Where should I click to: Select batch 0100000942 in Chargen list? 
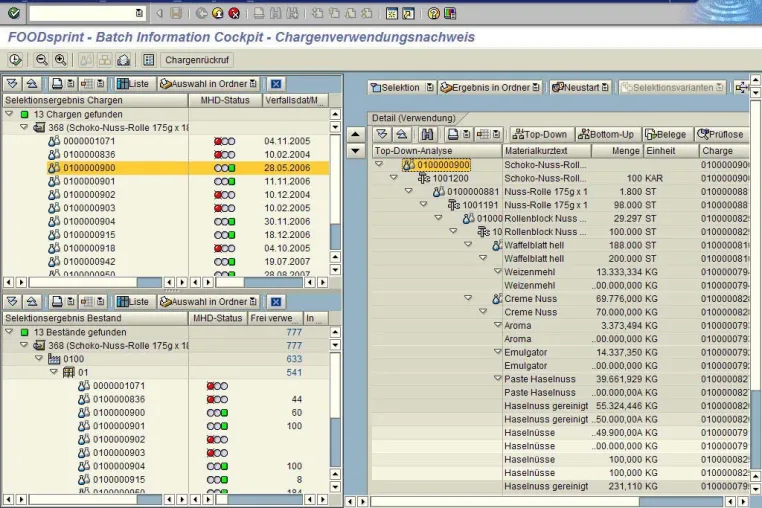89,262
